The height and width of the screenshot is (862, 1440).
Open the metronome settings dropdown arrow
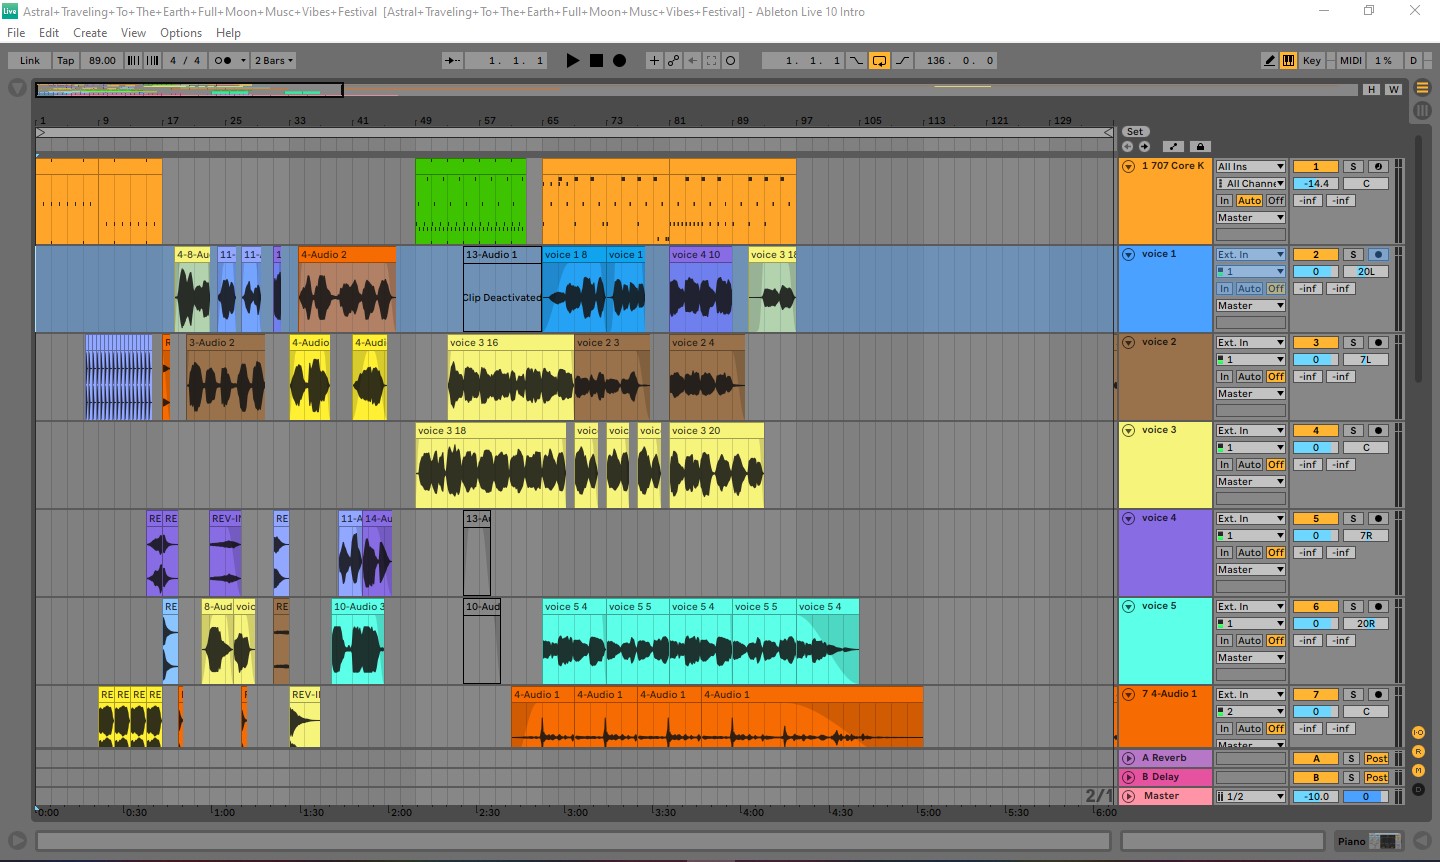tap(242, 61)
